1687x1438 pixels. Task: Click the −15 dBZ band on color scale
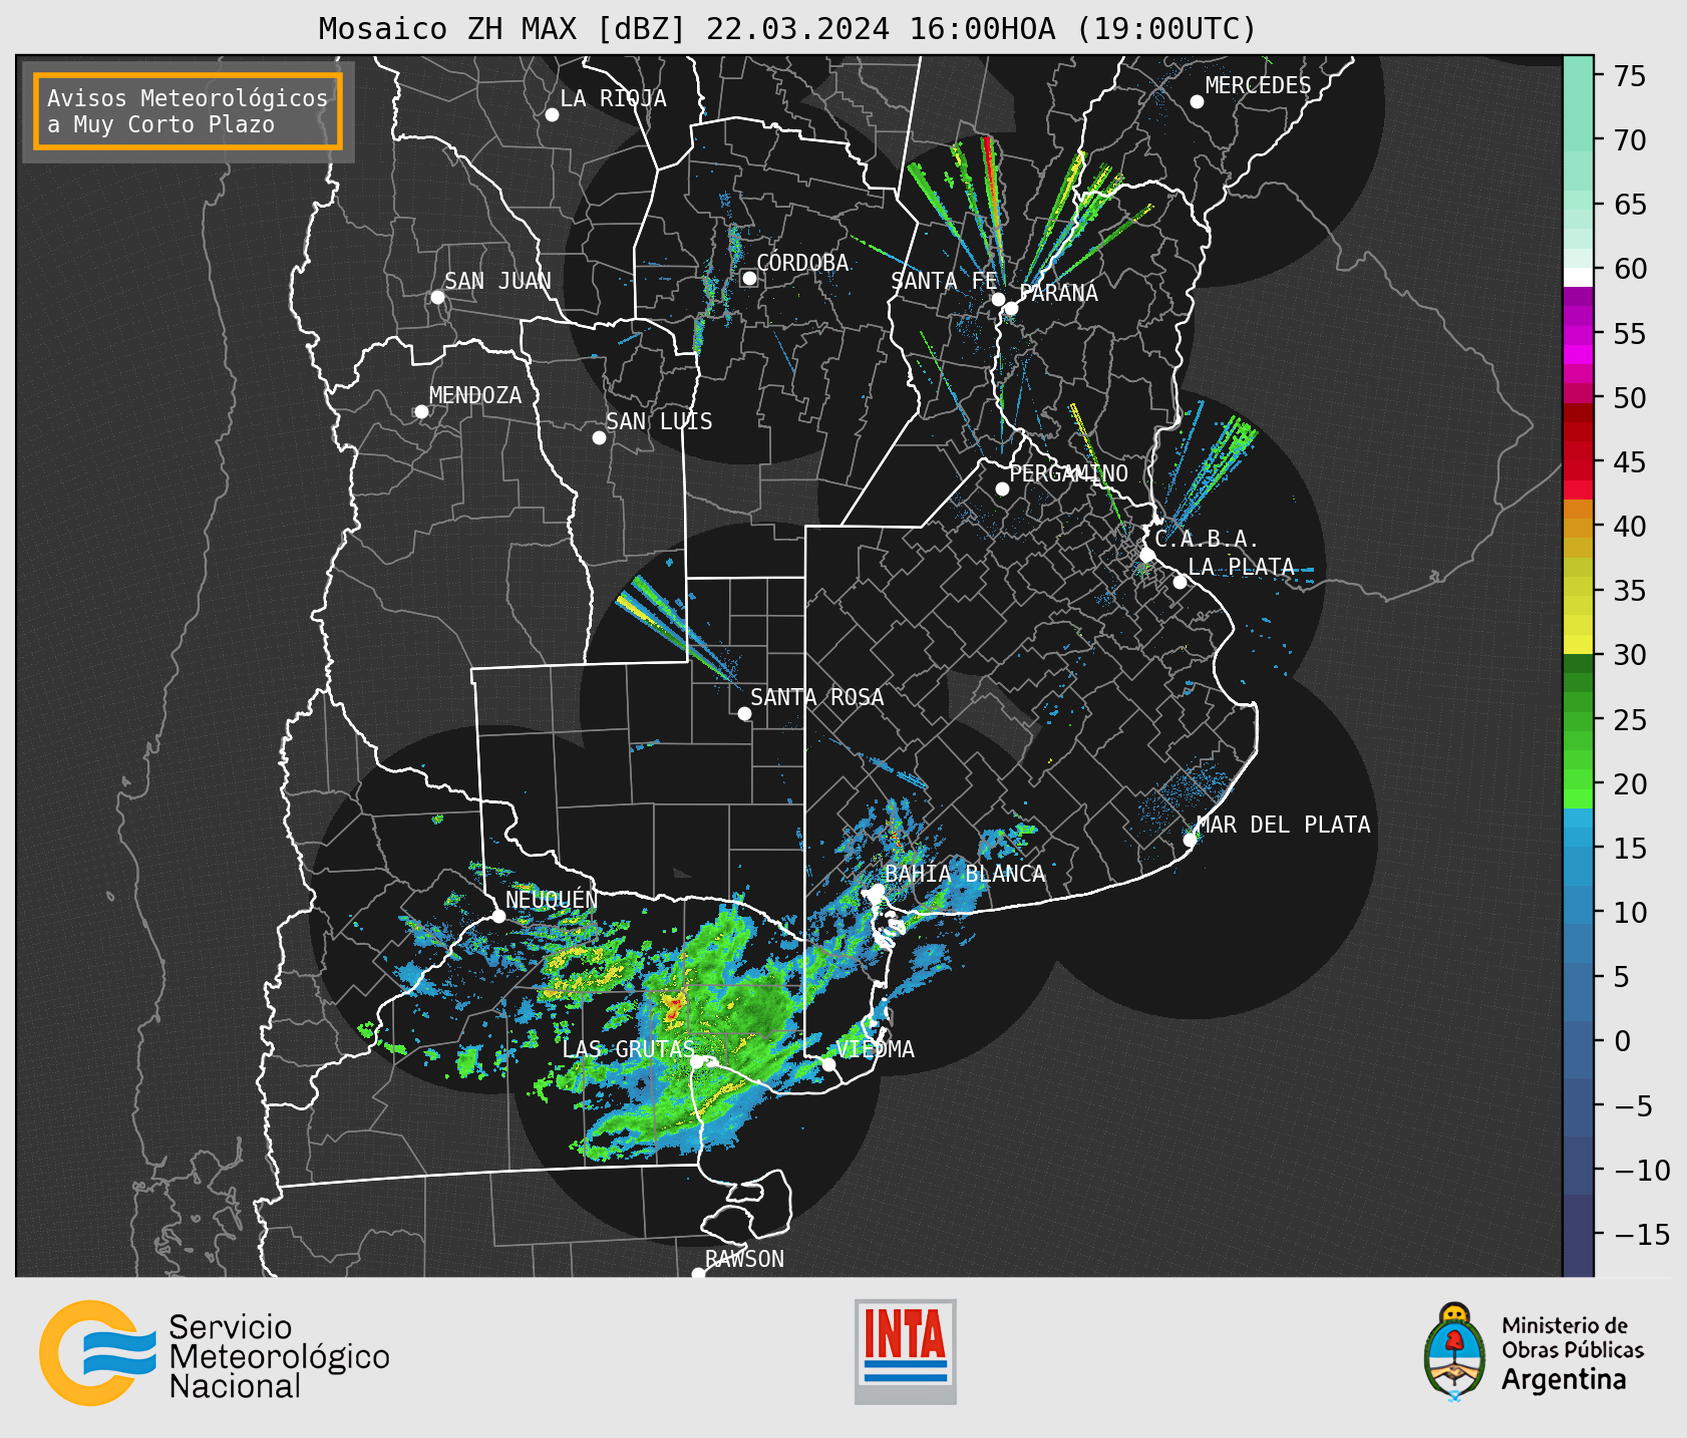(x=1578, y=1234)
